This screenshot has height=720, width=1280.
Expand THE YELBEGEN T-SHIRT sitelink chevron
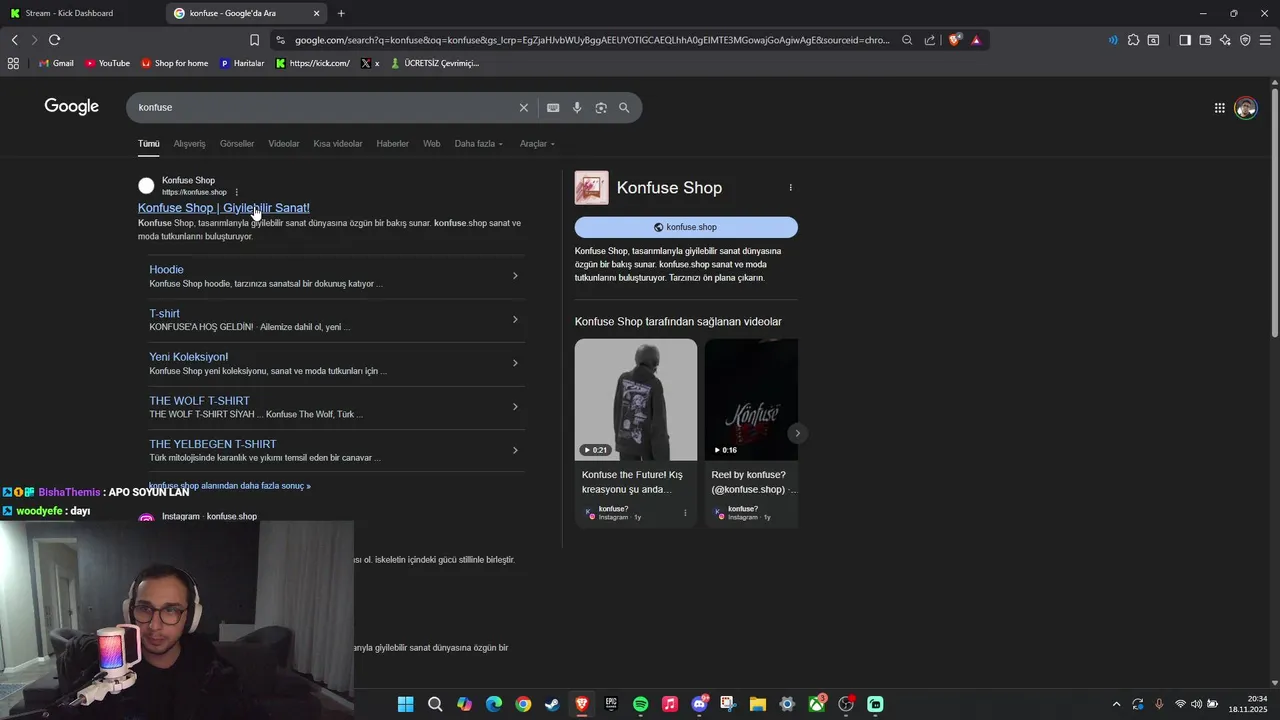[x=515, y=450]
